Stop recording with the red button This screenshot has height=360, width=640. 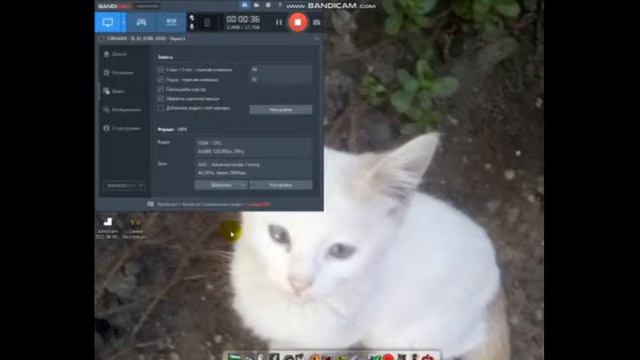click(298, 22)
